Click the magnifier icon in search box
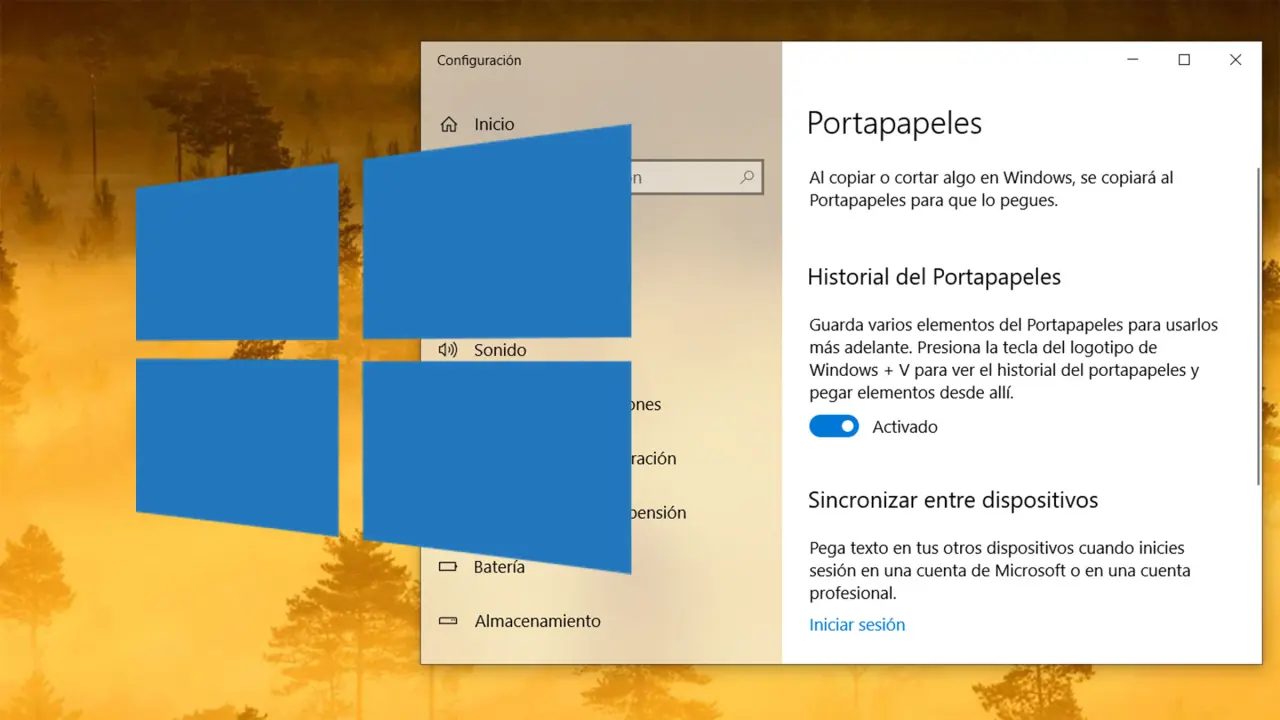Image resolution: width=1280 pixels, height=720 pixels. [747, 178]
